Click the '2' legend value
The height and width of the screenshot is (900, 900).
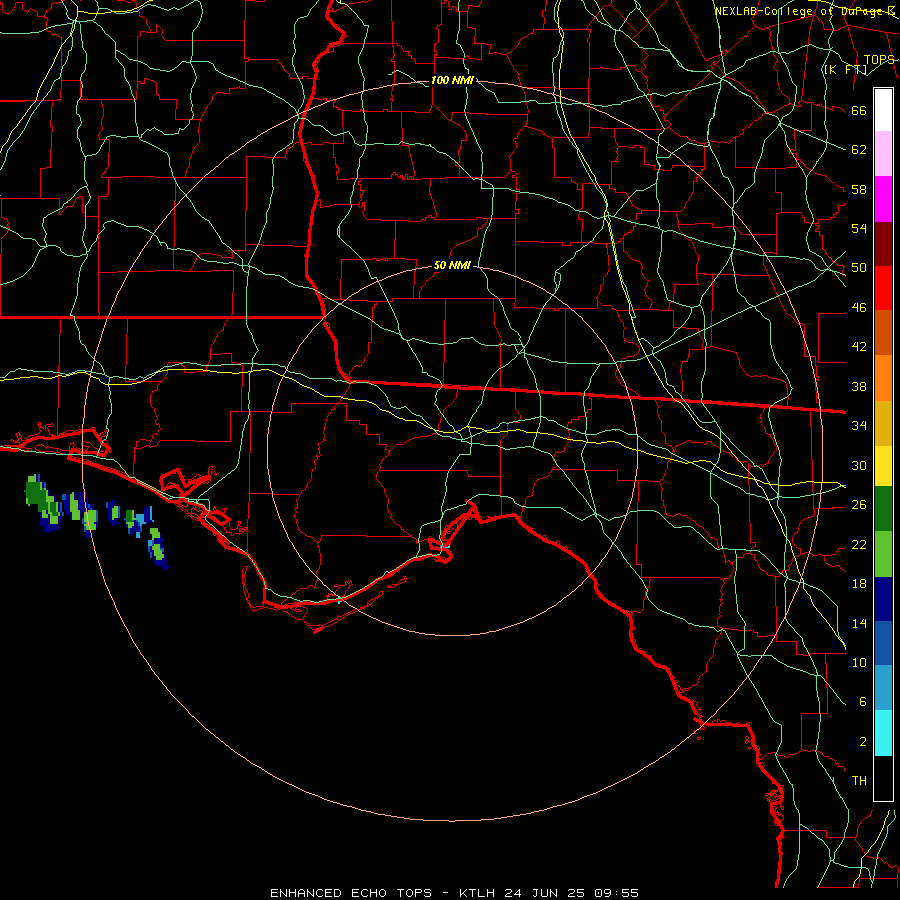862,742
